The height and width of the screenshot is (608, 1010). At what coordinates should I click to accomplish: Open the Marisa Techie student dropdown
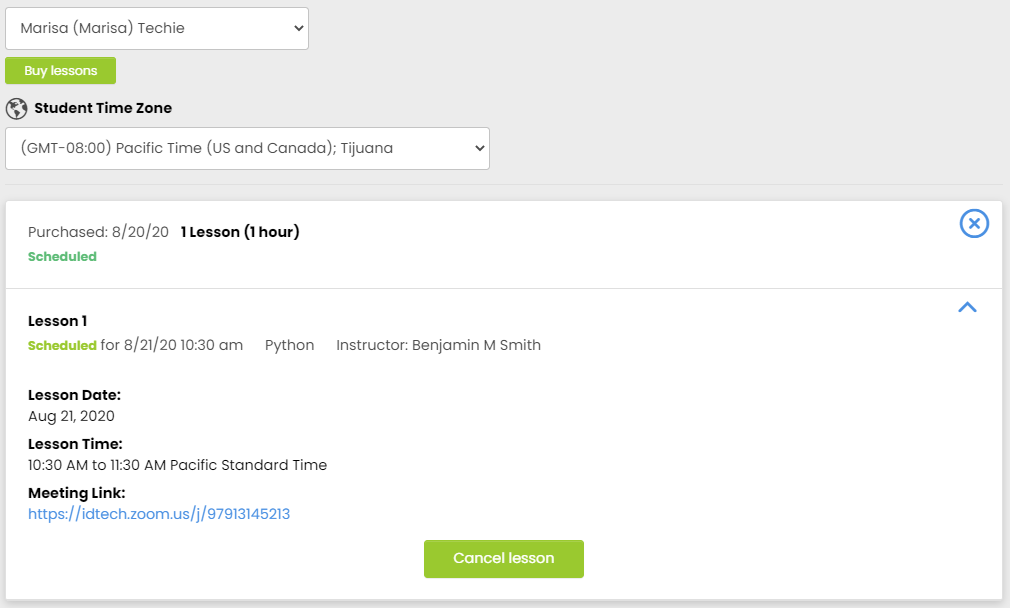[x=157, y=28]
